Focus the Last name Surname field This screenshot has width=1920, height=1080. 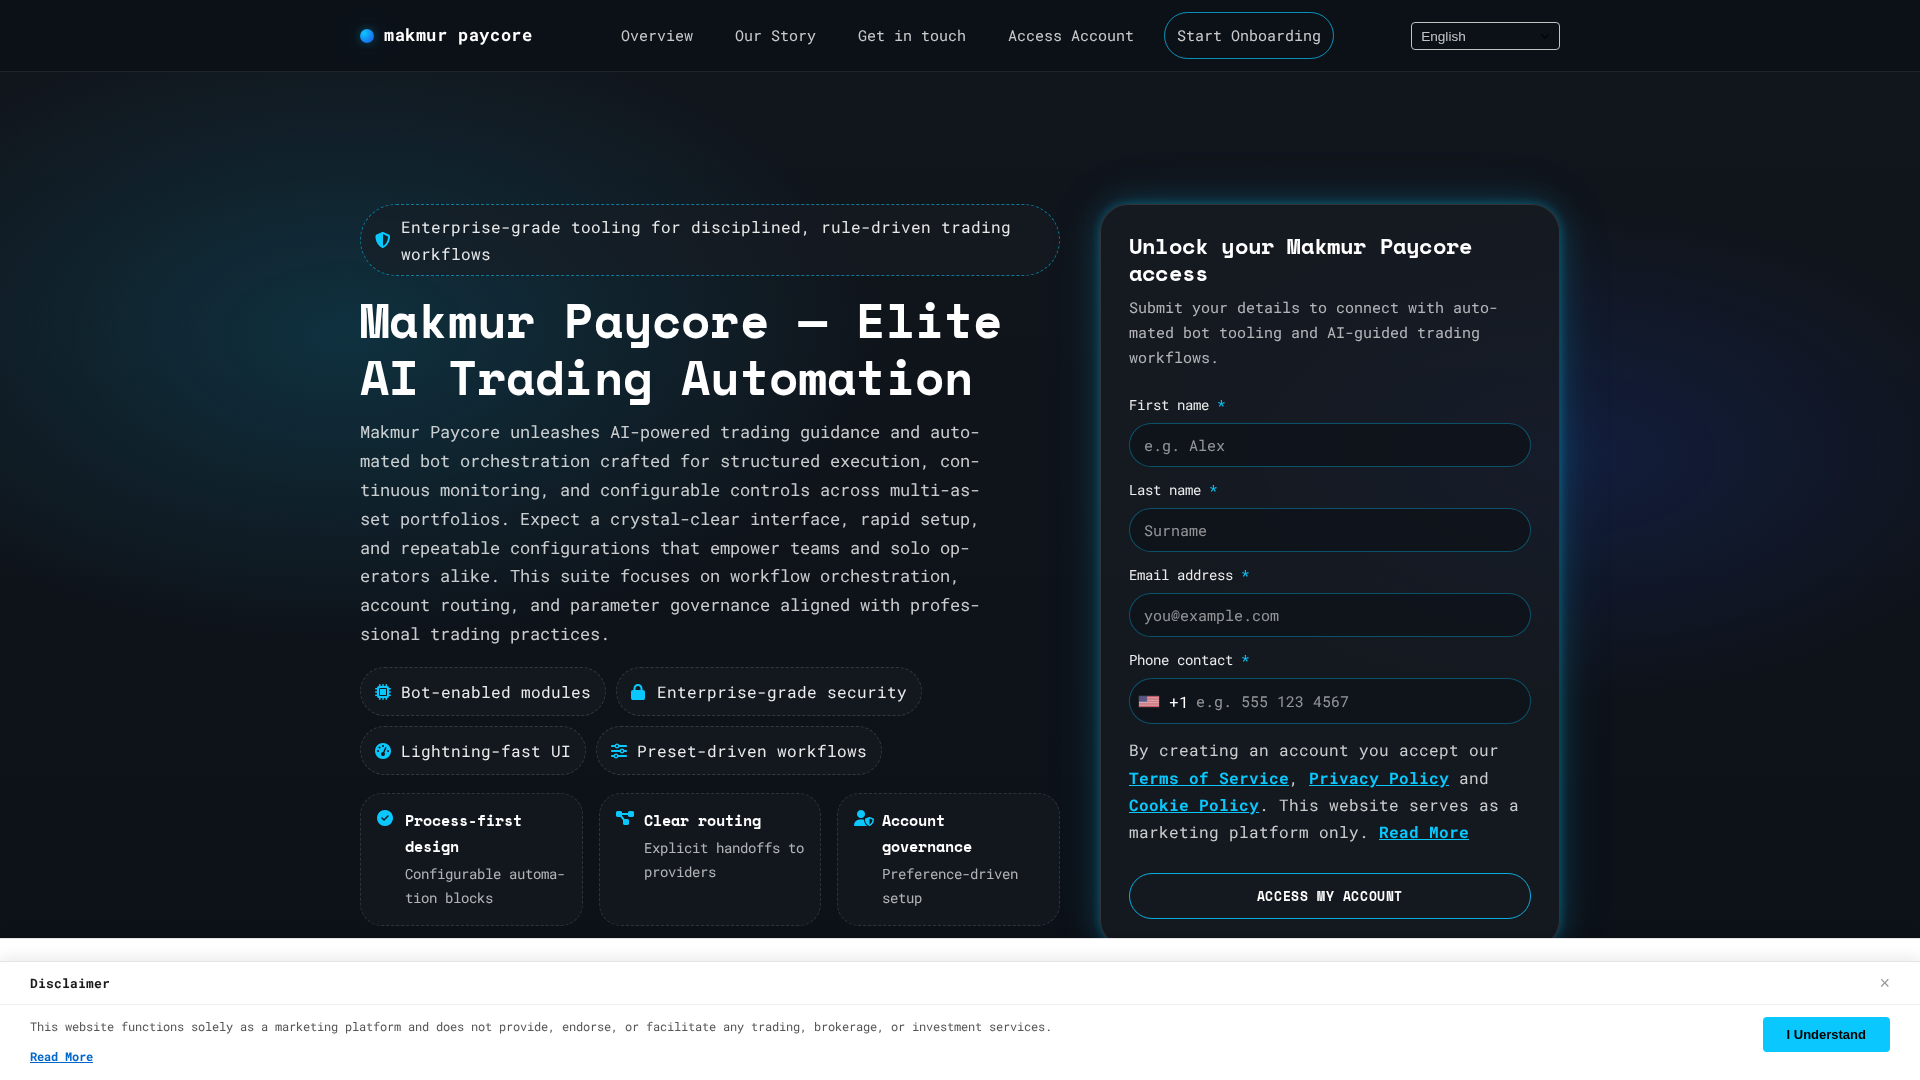(x=1330, y=530)
